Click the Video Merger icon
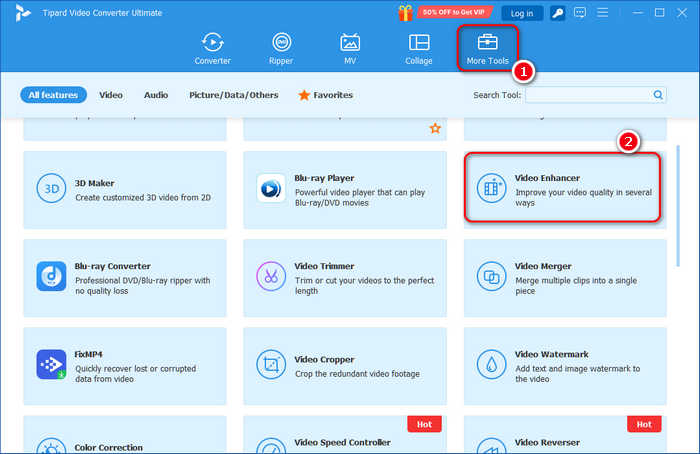 [x=492, y=276]
